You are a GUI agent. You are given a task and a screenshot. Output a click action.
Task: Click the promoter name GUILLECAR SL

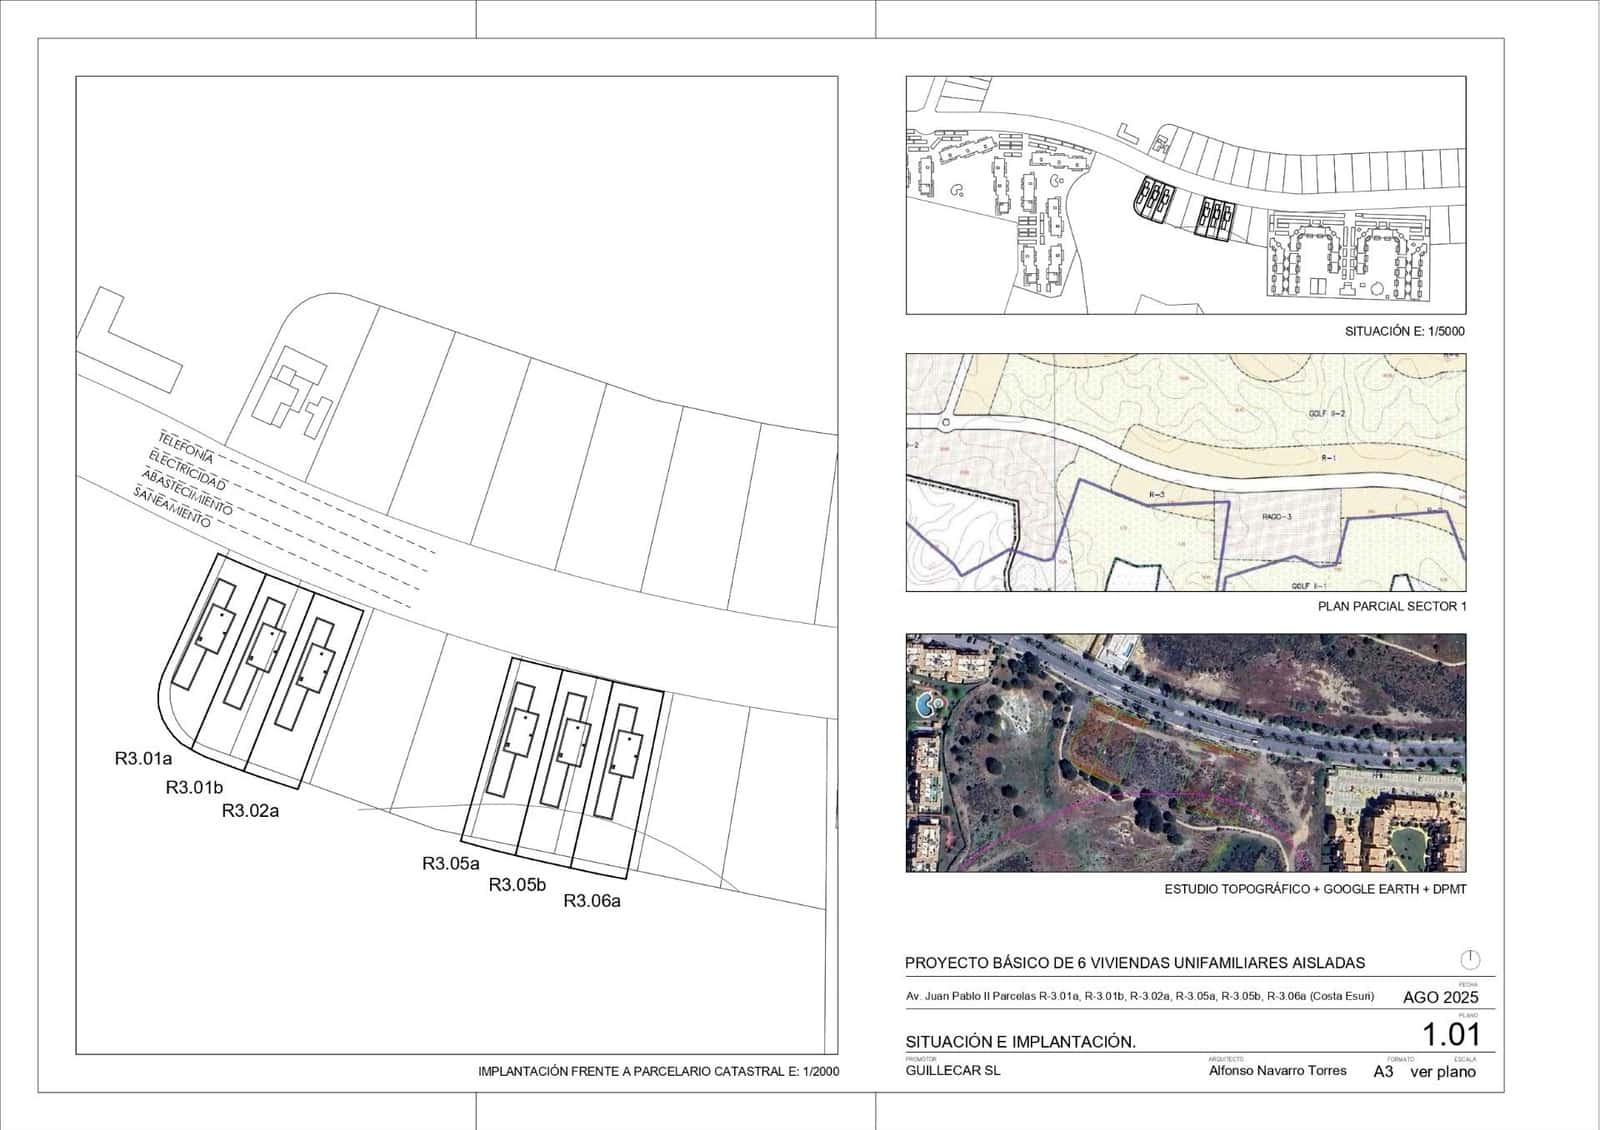[952, 1070]
